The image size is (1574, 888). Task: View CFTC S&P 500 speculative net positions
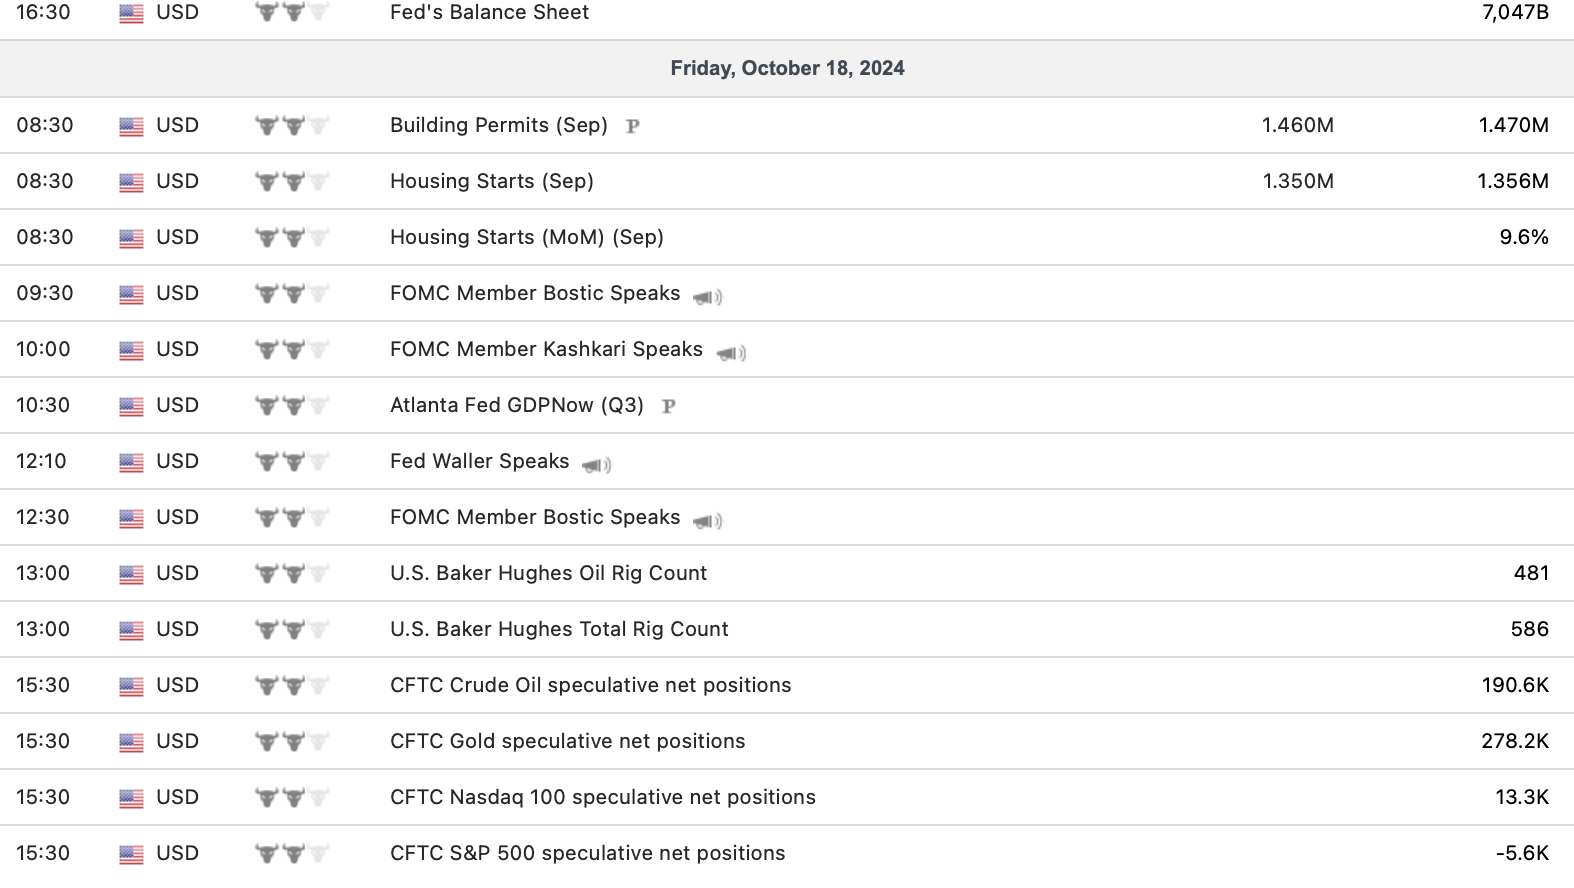(587, 853)
